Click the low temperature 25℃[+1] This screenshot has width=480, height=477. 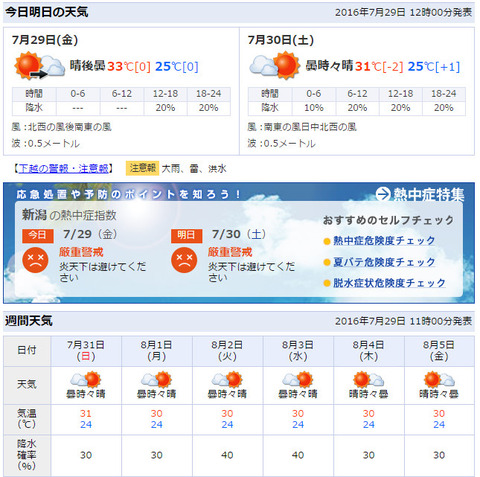coord(434,66)
